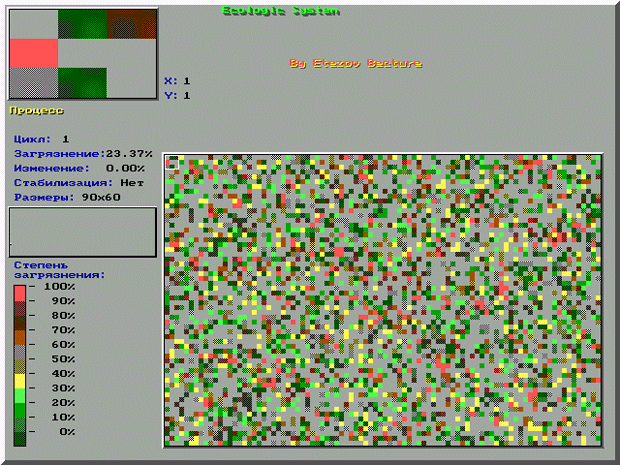620x465 pixels.
Task: Click the Ecologic System title
Action: [280, 11]
